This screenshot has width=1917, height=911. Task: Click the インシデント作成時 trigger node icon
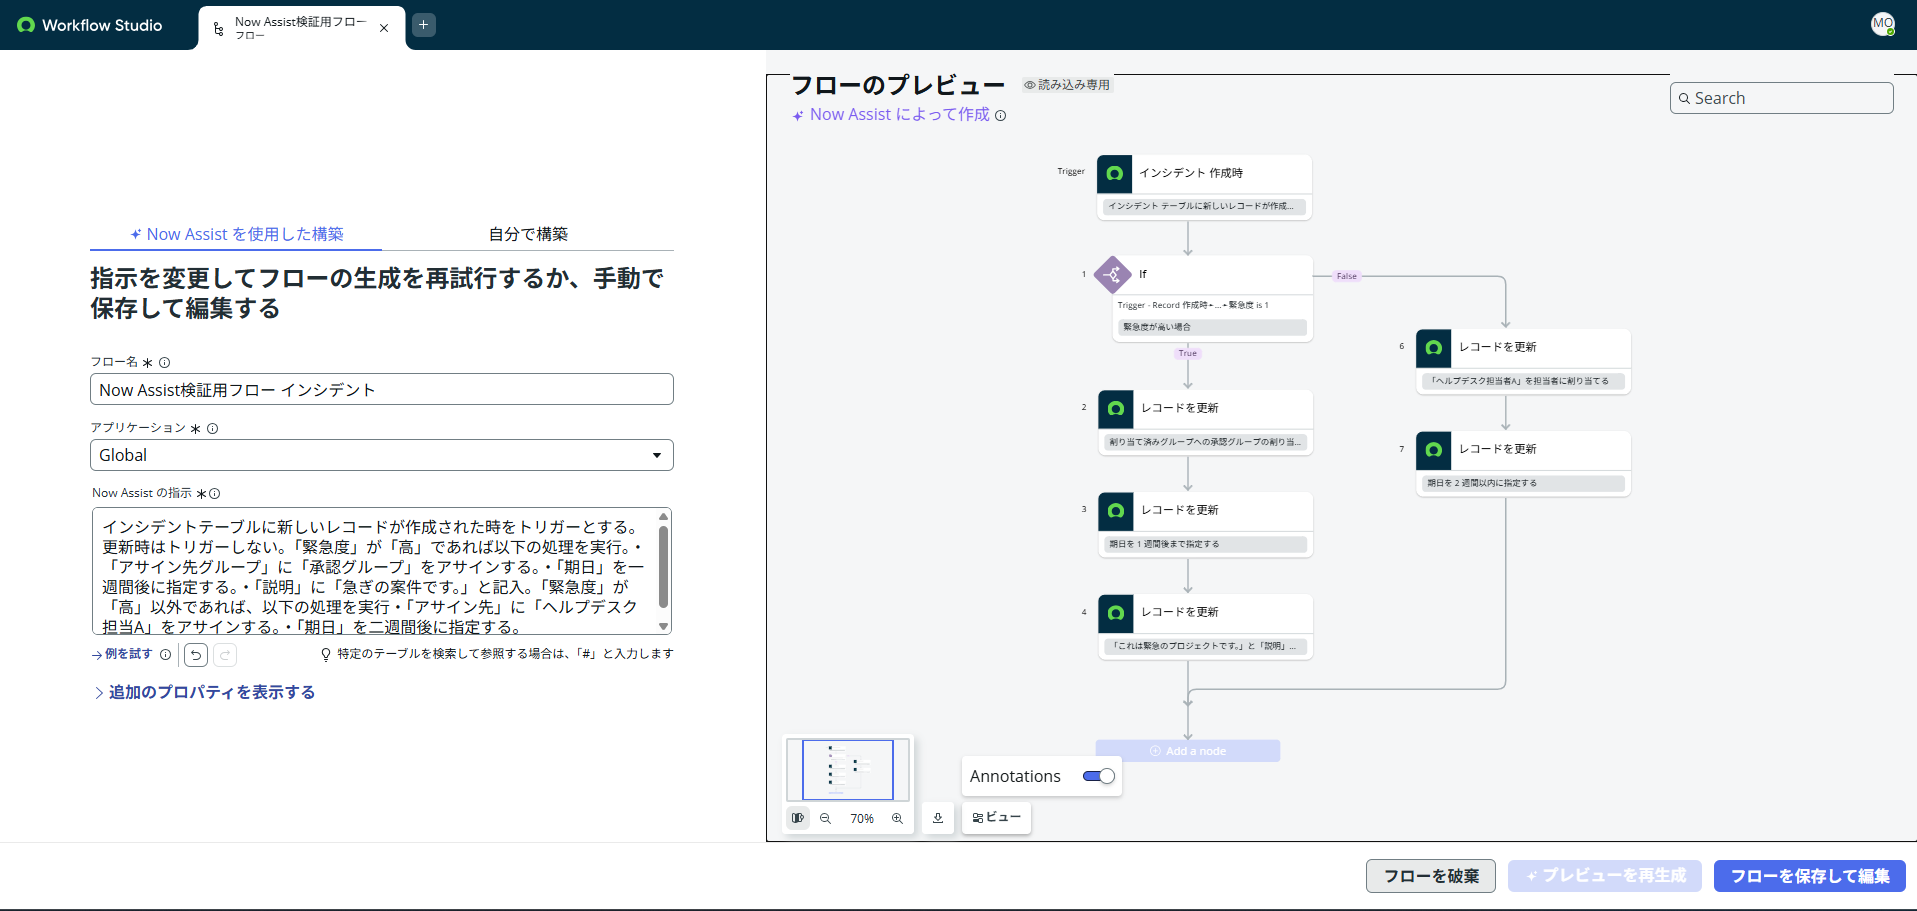(1114, 174)
